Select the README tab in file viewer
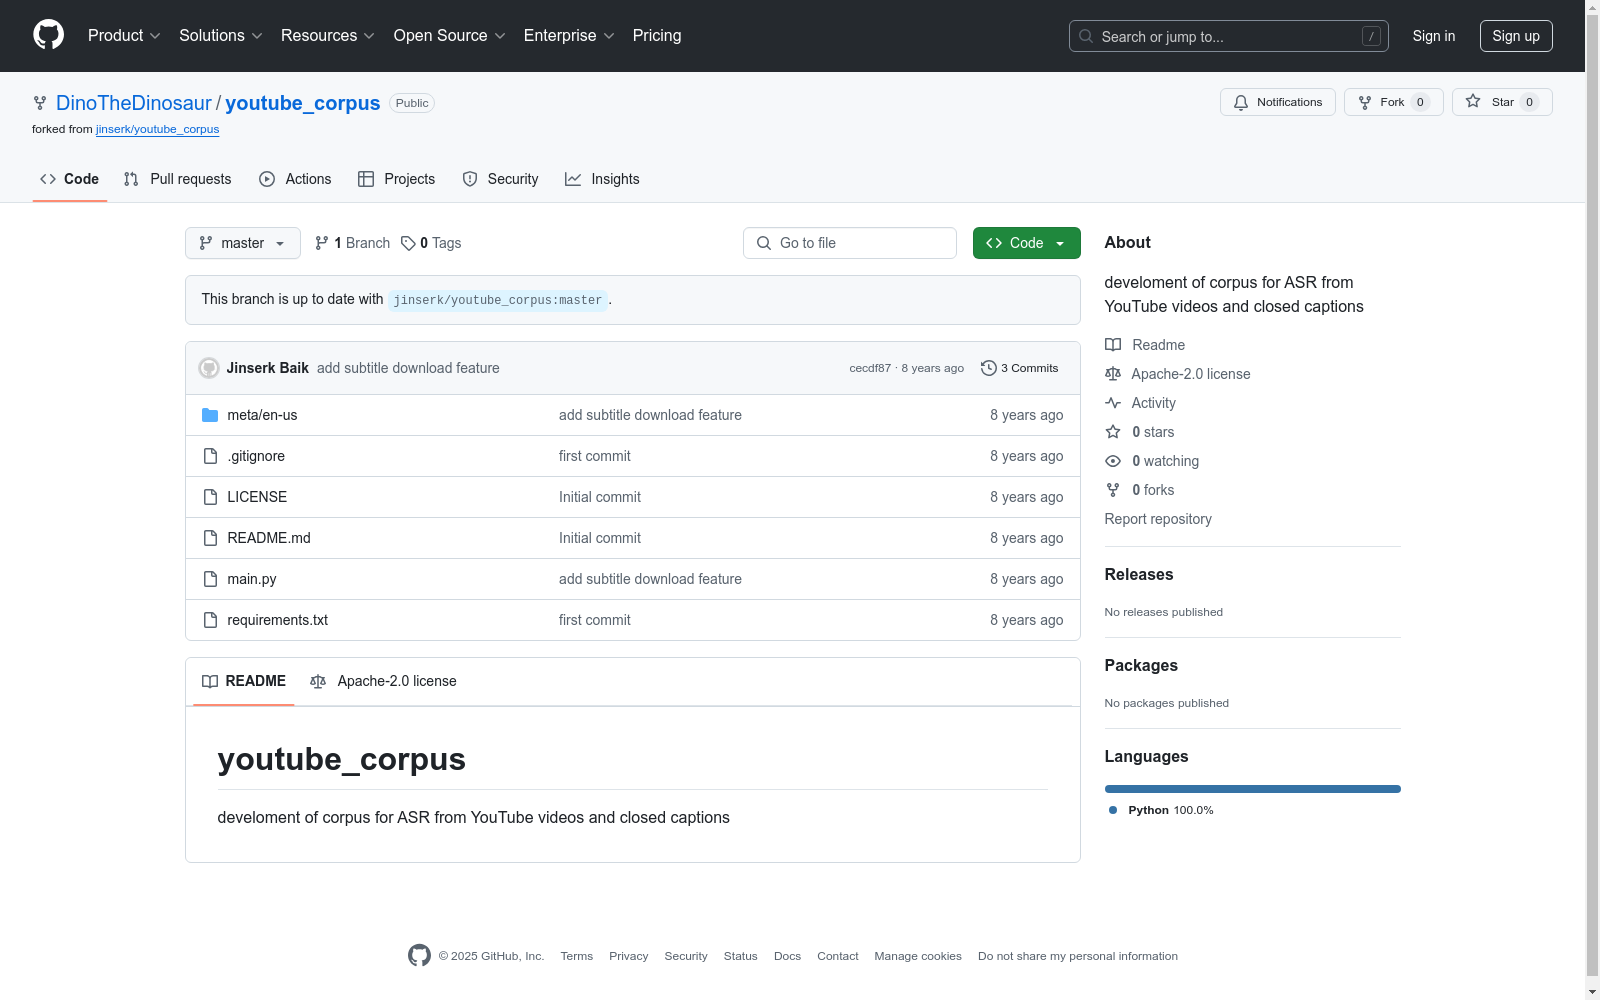The width and height of the screenshot is (1600, 1000). pyautogui.click(x=244, y=681)
